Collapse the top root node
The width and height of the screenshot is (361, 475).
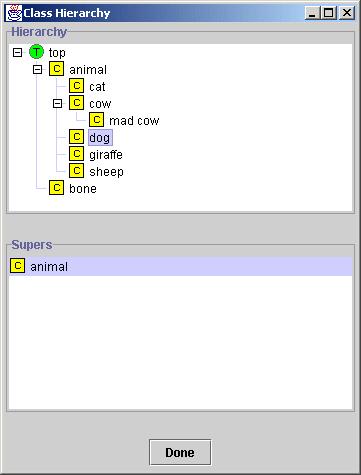tap(17, 52)
